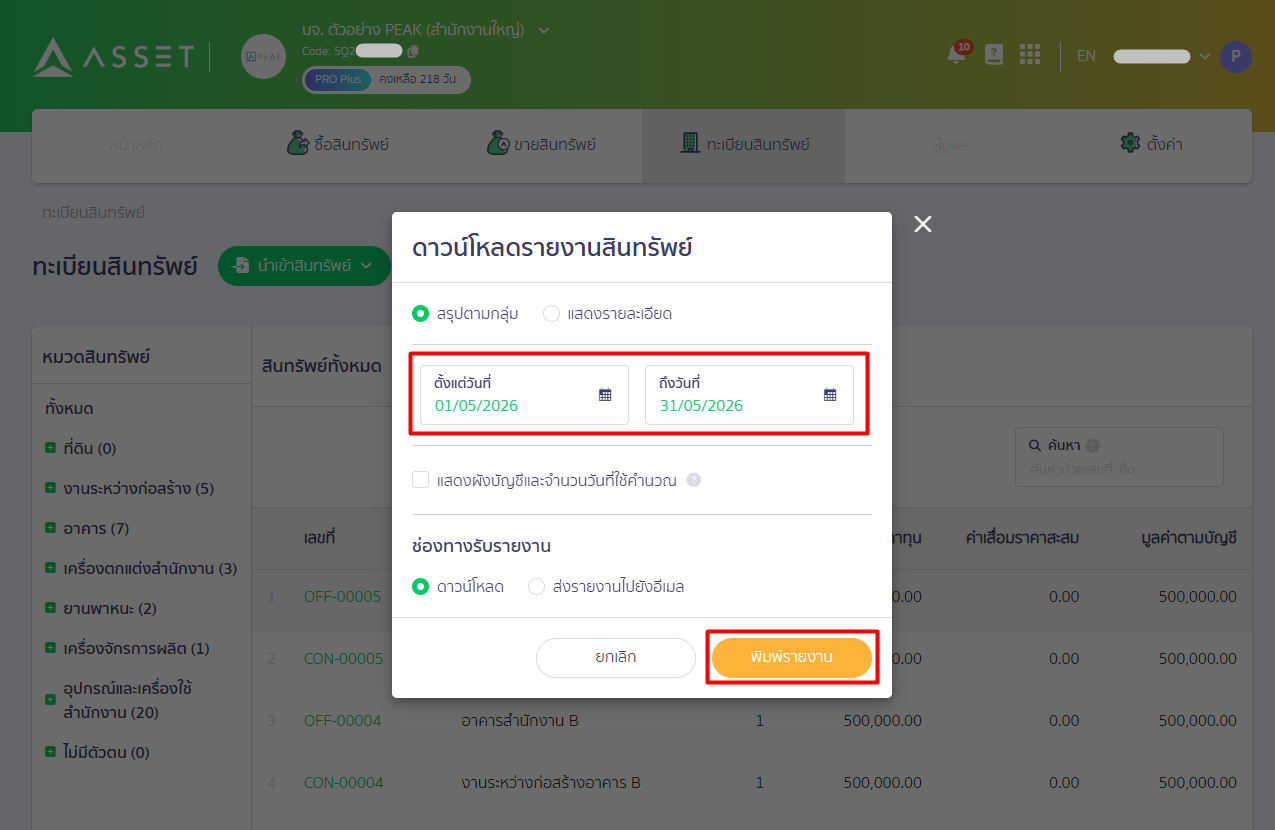Viewport: 1275px width, 830px height.
Task: Tick the แสดงผังบัญชี checkbox
Action: point(420,480)
